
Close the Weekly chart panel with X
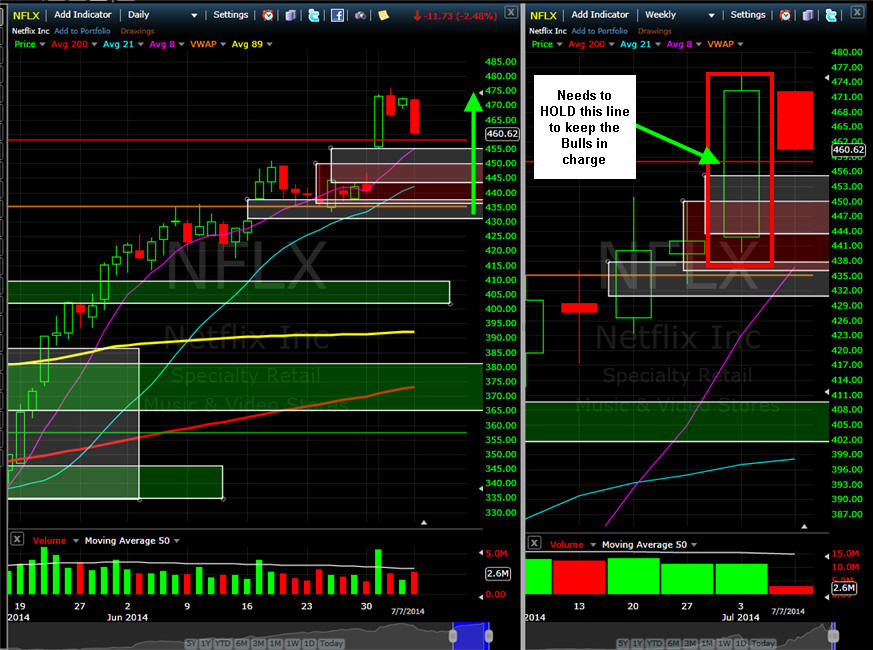tap(857, 11)
